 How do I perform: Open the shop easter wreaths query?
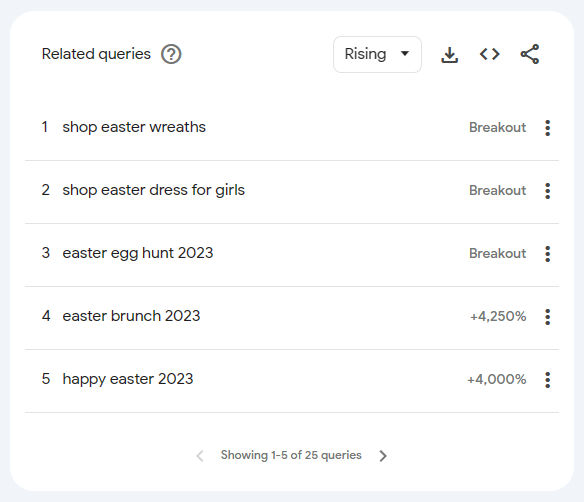click(x=134, y=127)
